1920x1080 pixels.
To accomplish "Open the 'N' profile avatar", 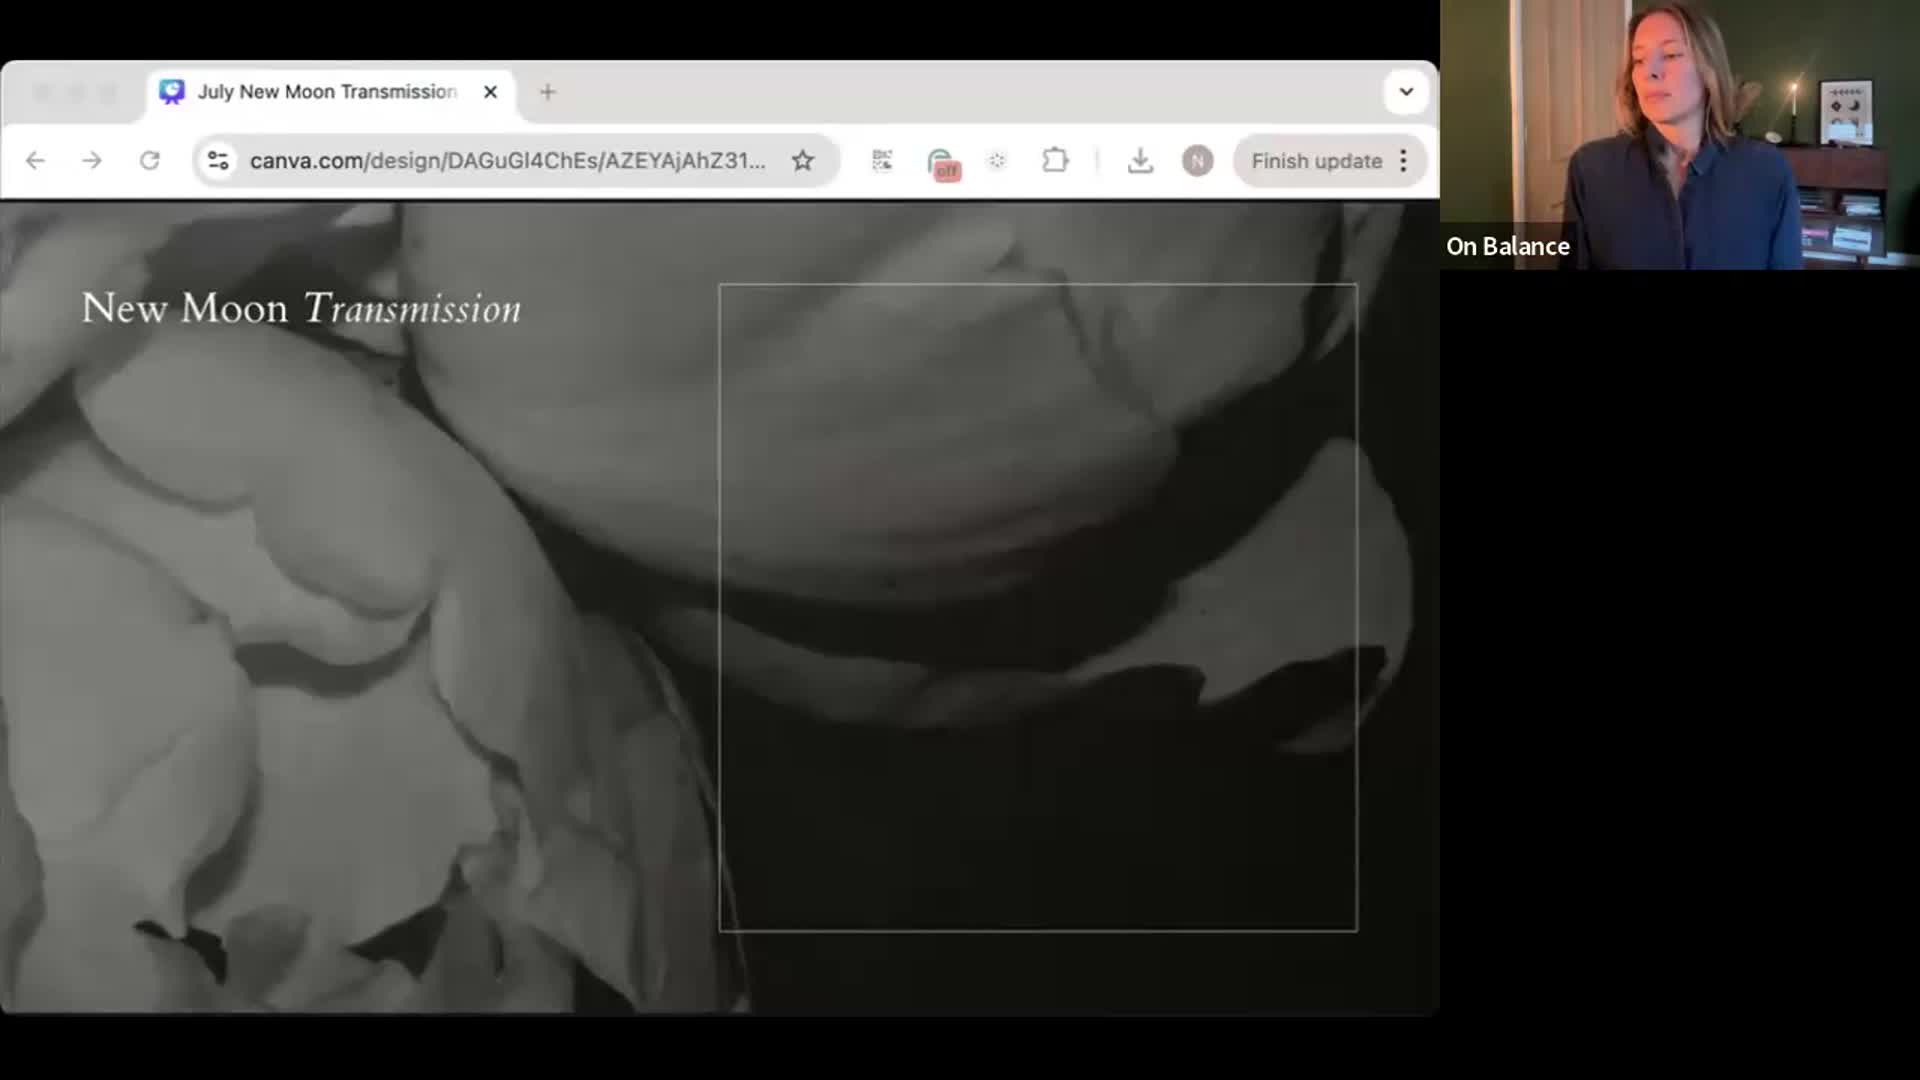I will 1197,161.
